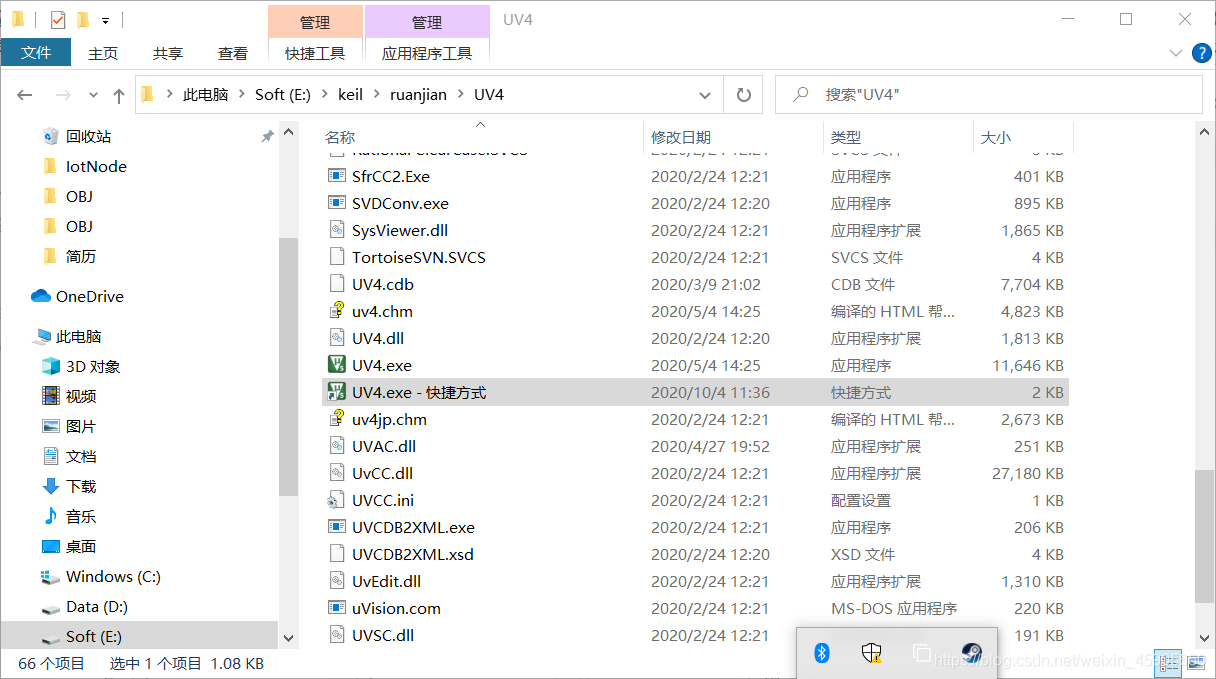This screenshot has height=679, width=1216.
Task: Select IotNode folder in the sidebar
Action: coord(96,166)
